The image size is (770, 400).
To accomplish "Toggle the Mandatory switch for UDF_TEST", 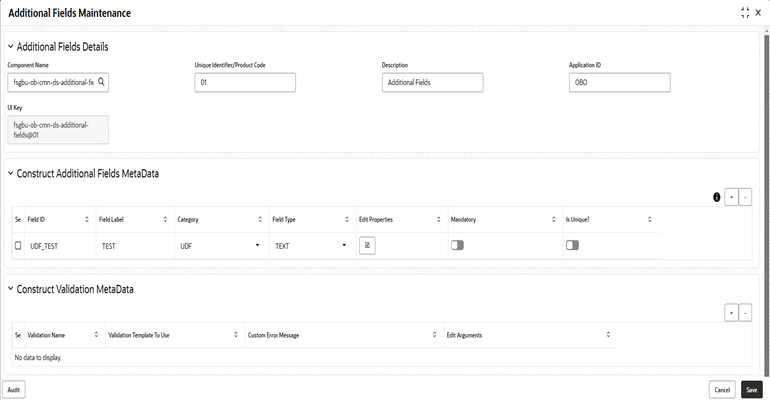I will pos(457,245).
